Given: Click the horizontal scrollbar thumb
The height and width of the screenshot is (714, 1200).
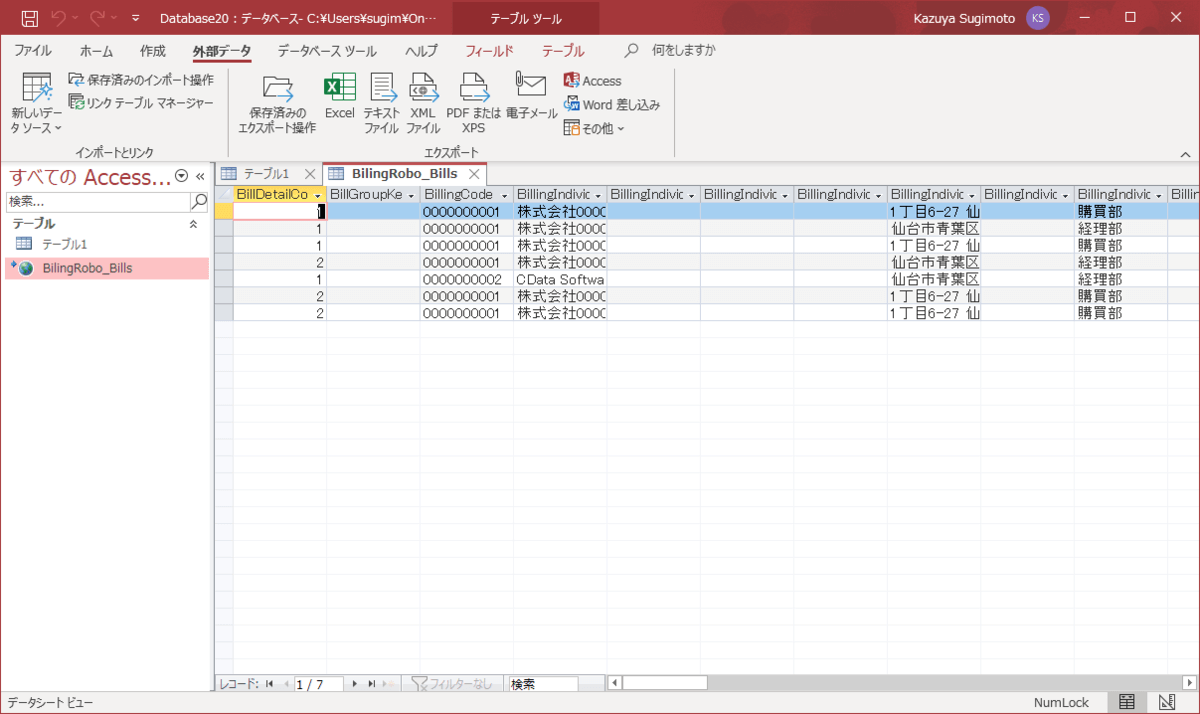Looking at the screenshot, I should 665,683.
